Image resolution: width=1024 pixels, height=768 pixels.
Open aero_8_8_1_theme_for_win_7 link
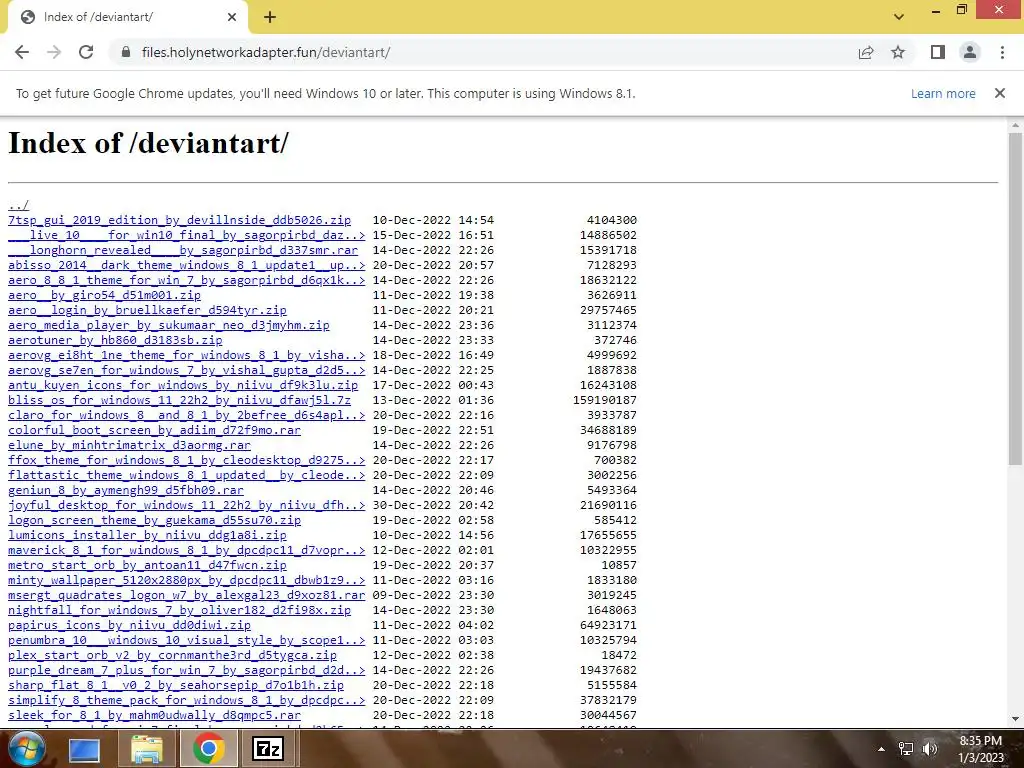(187, 280)
